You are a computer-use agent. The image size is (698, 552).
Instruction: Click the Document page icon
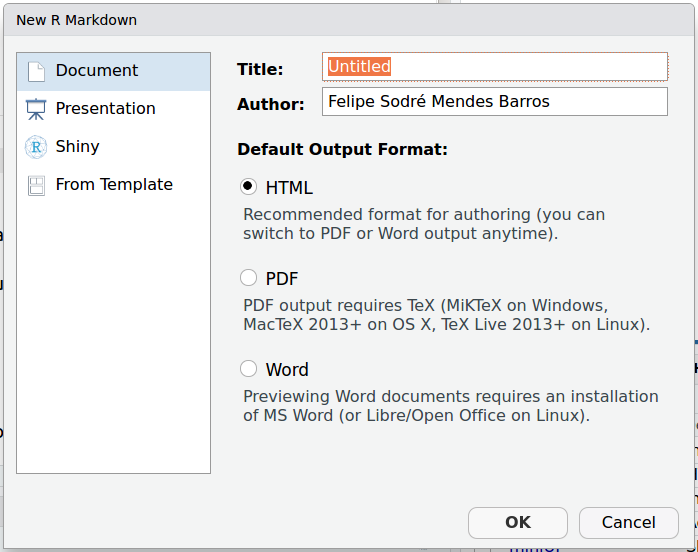[x=37, y=72]
